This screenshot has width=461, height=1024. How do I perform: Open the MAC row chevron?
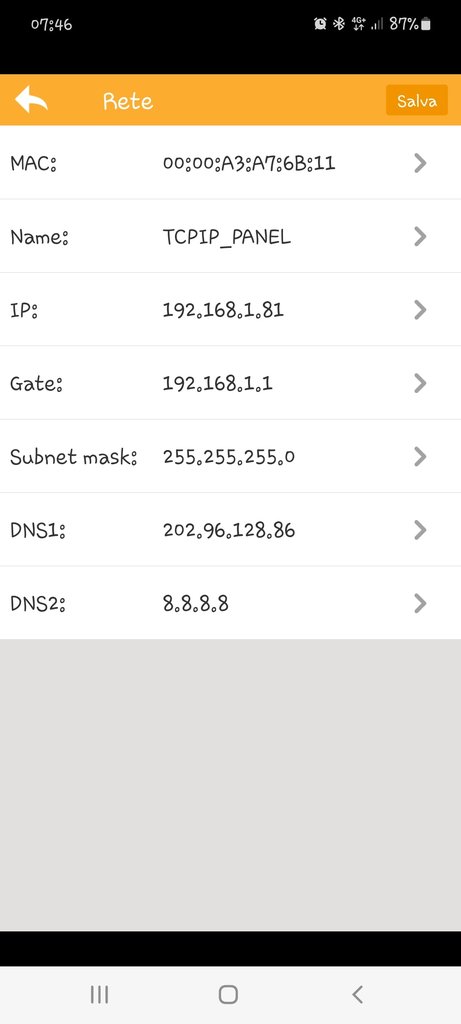coord(421,163)
